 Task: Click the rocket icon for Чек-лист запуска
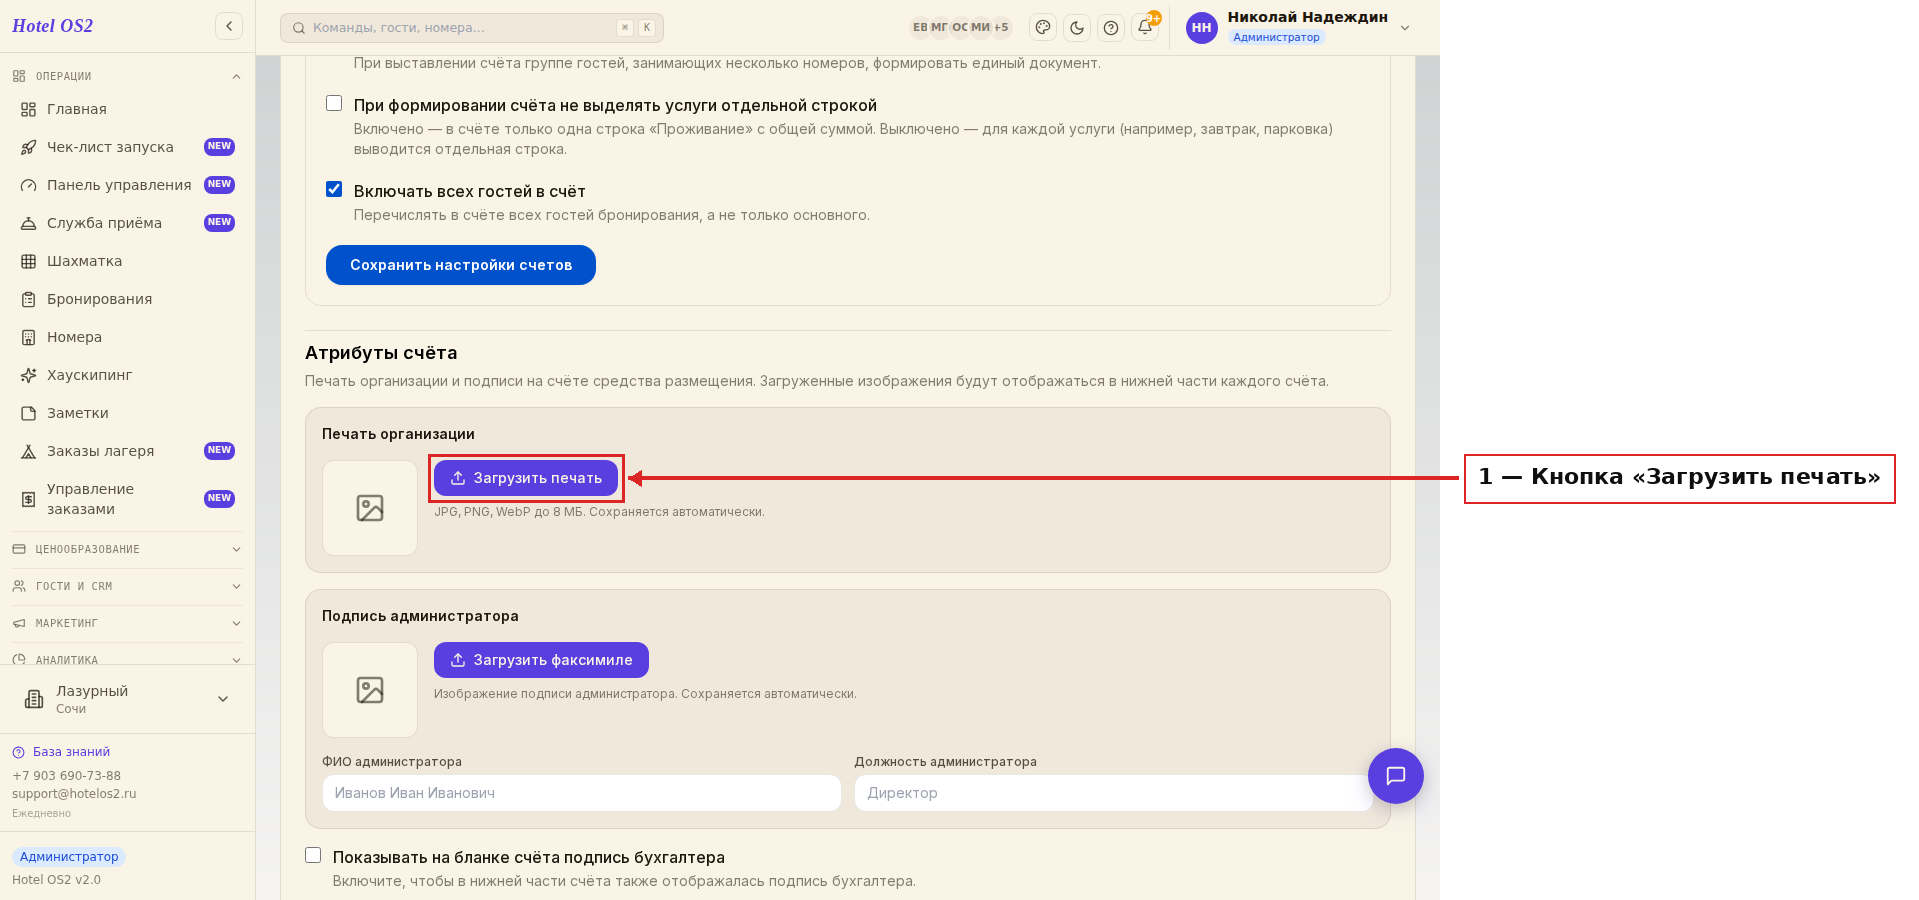[29, 147]
